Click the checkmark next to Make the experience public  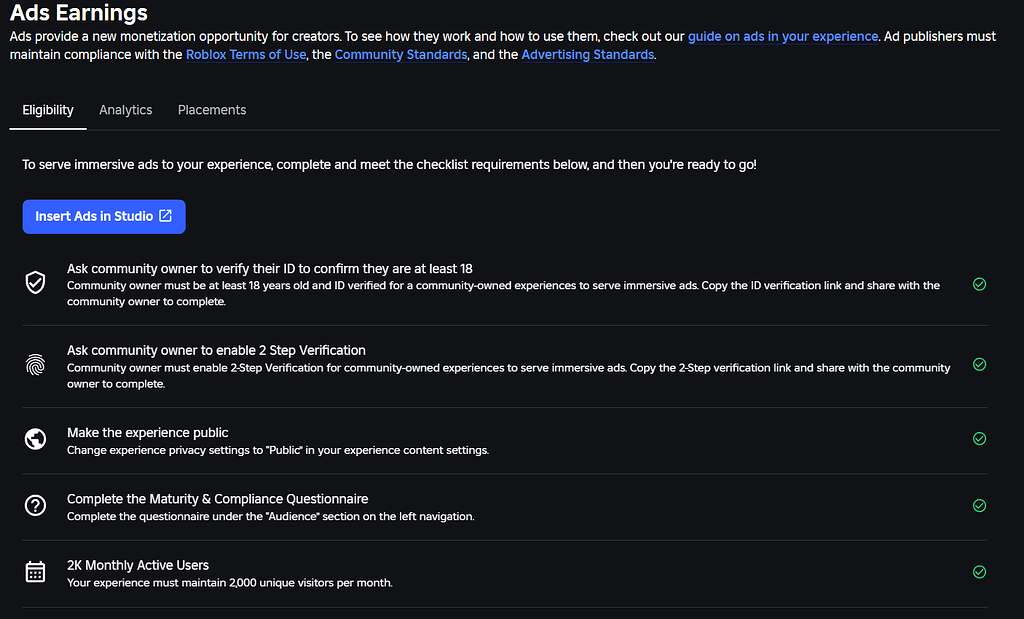(979, 438)
